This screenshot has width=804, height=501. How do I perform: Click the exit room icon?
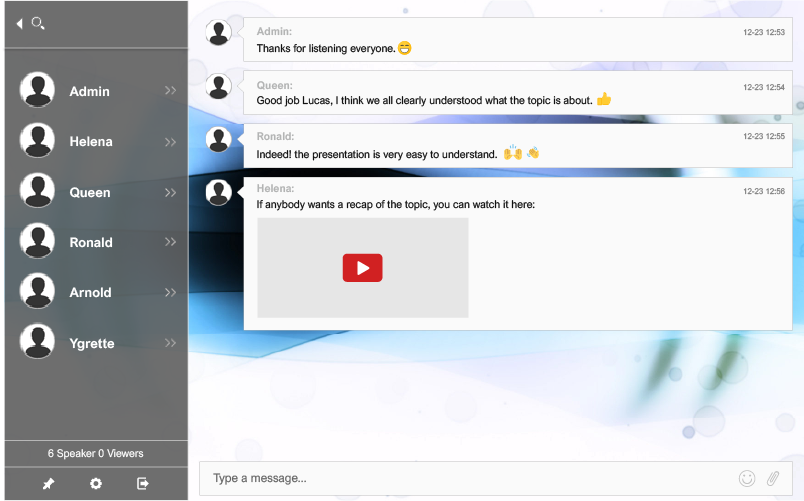(x=143, y=484)
